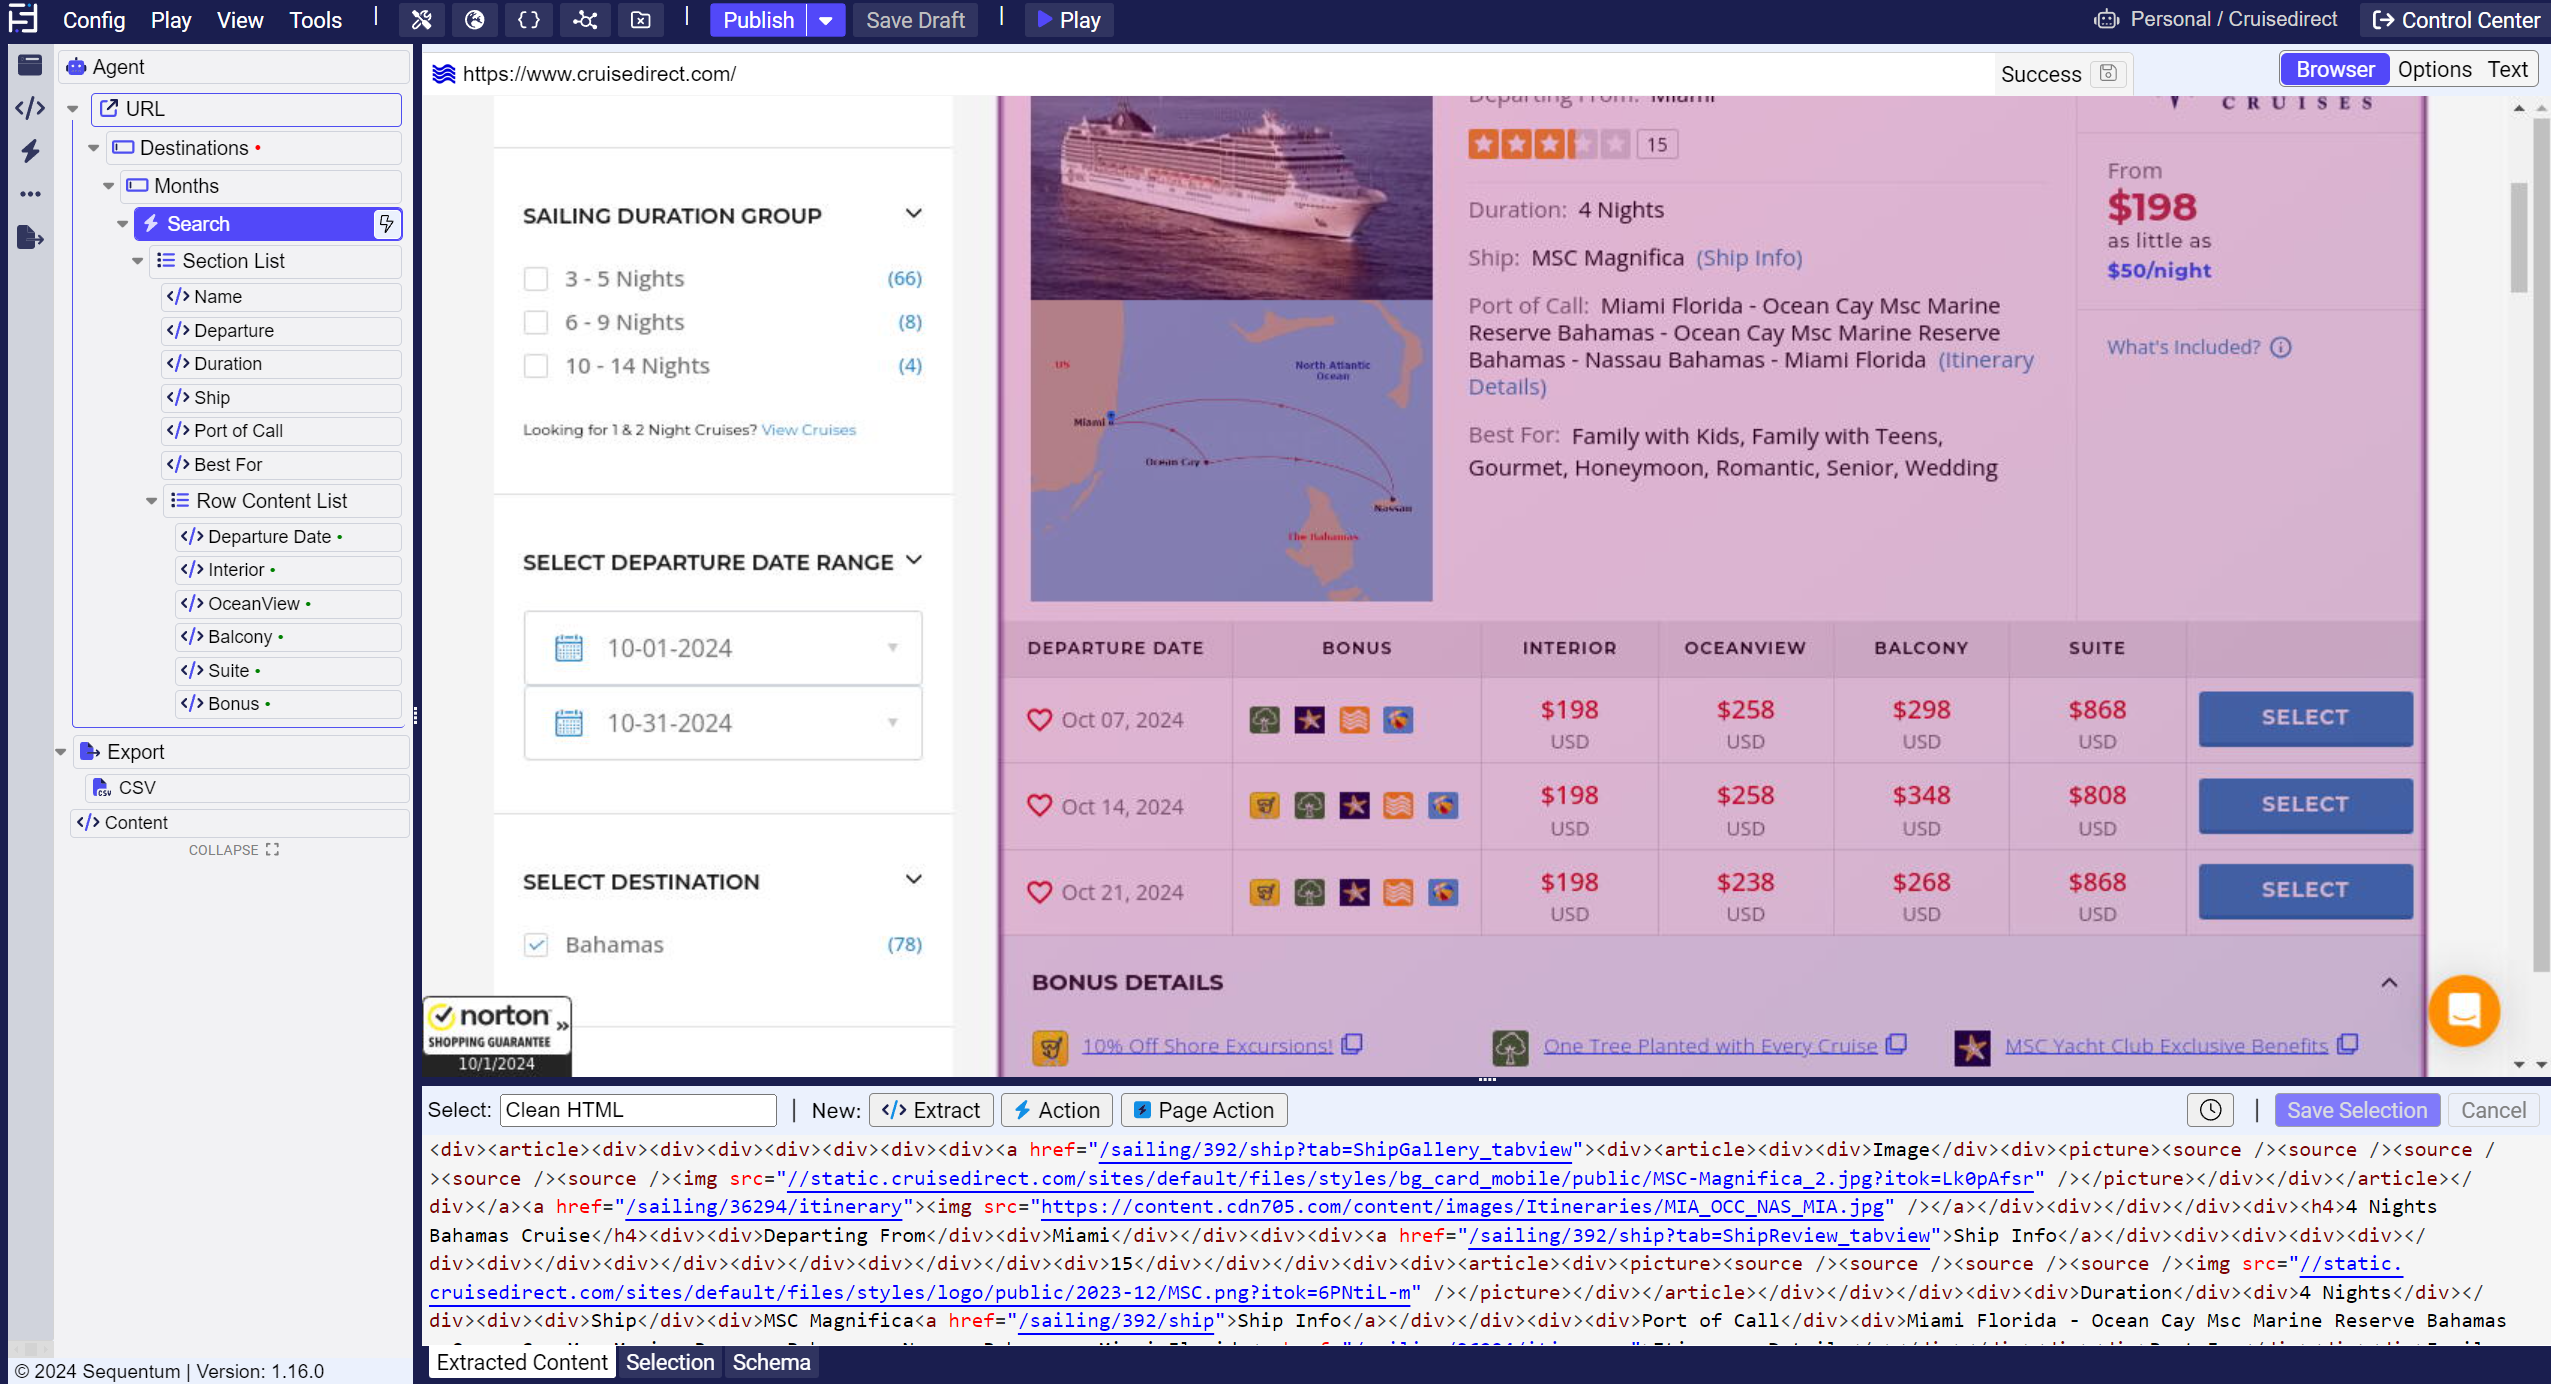Image resolution: width=2551 pixels, height=1384 pixels.
Task: Collapse the Months tree node arrow
Action: [x=109, y=186]
